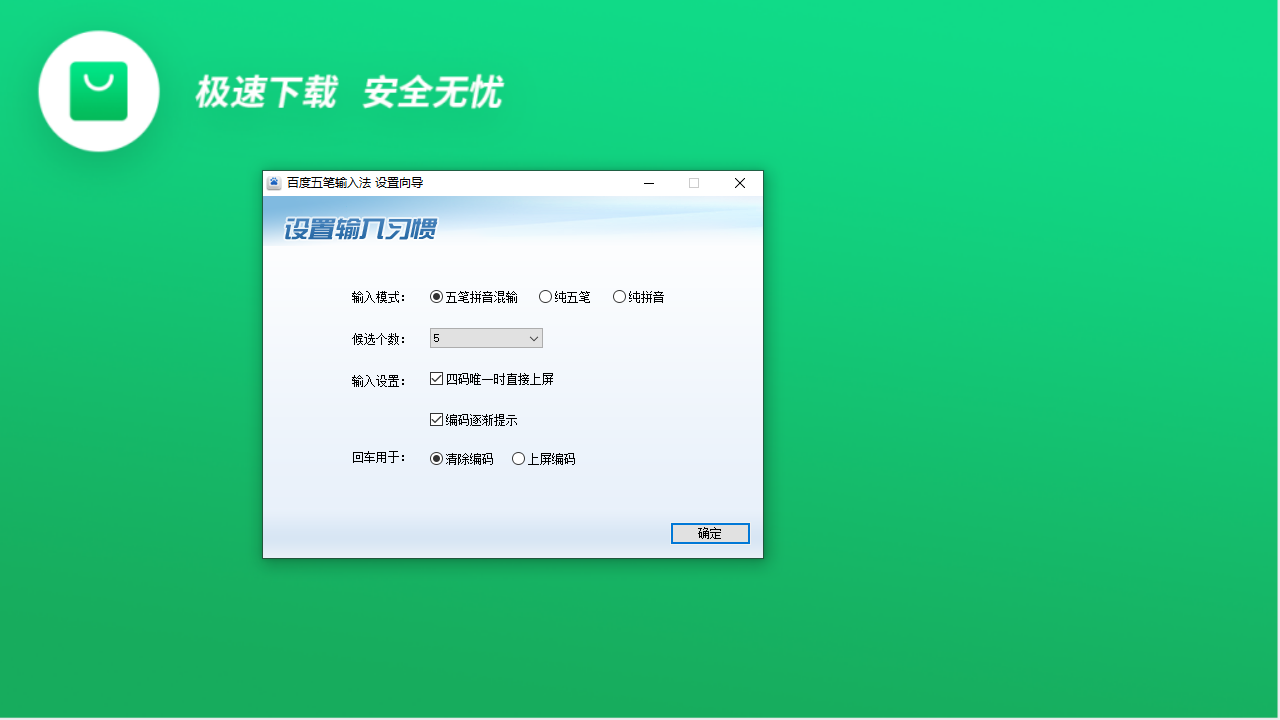Minimize the setup wizard window
The width and height of the screenshot is (1280, 720).
648,183
